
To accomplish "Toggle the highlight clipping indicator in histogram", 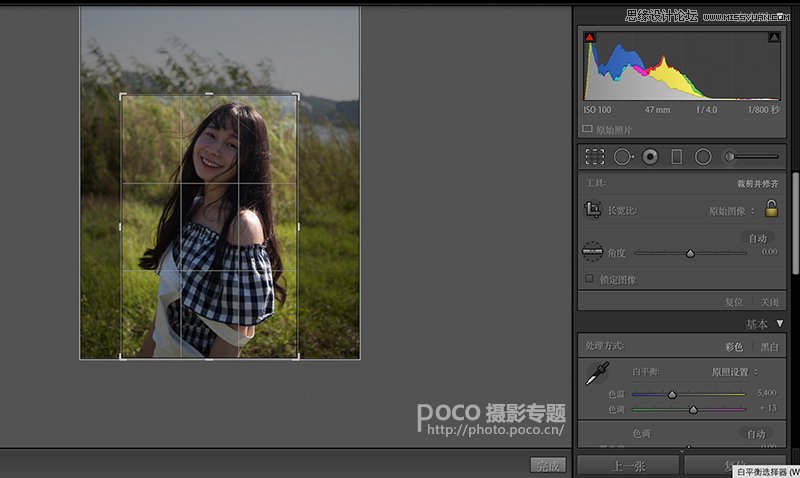I will [x=774, y=37].
